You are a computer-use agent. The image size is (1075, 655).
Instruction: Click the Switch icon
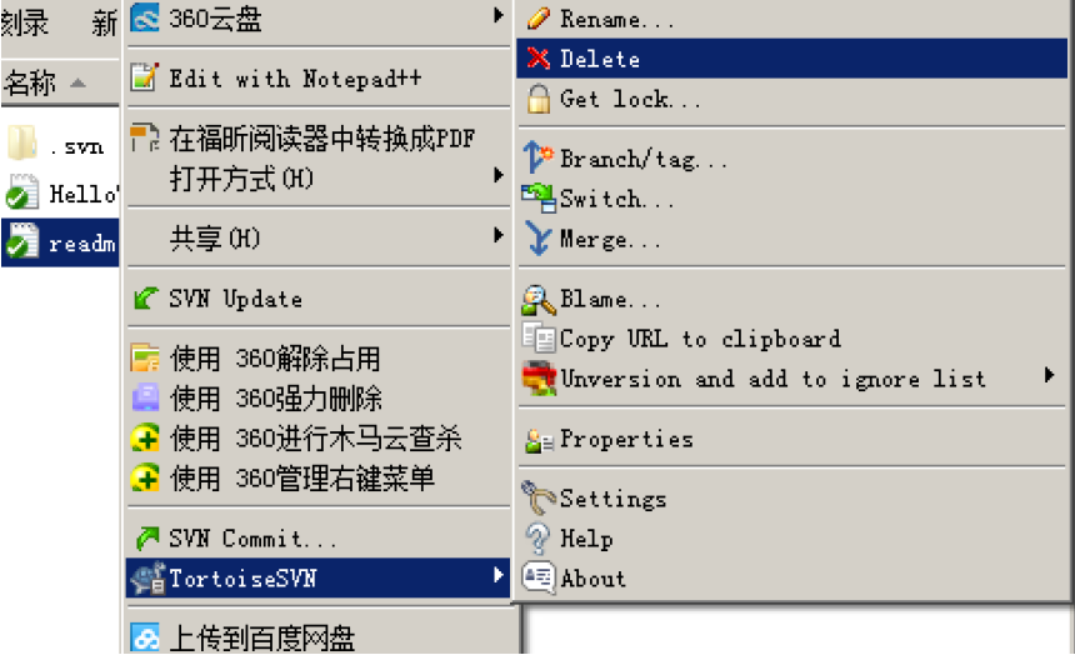(539, 198)
